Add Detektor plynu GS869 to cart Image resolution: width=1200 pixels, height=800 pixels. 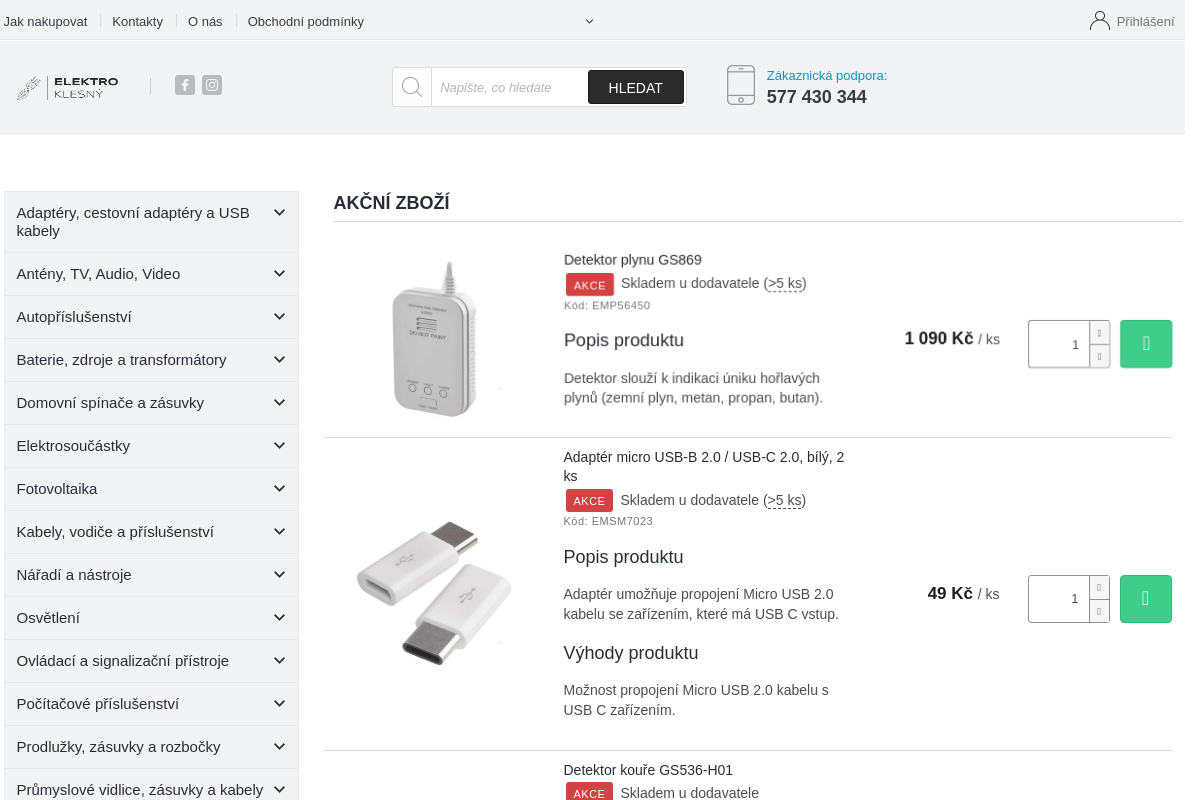1146,344
